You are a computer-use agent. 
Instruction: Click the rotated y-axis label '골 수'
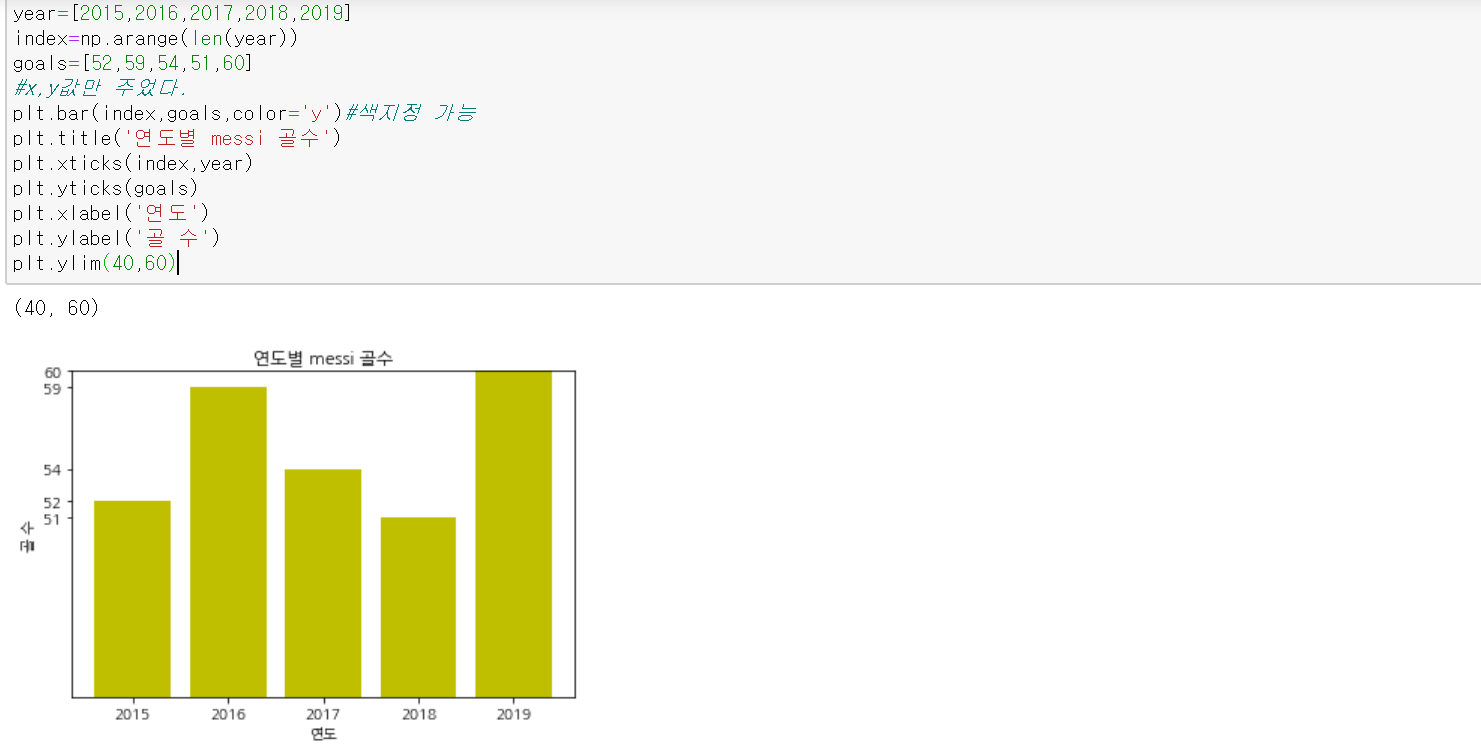coord(27,535)
